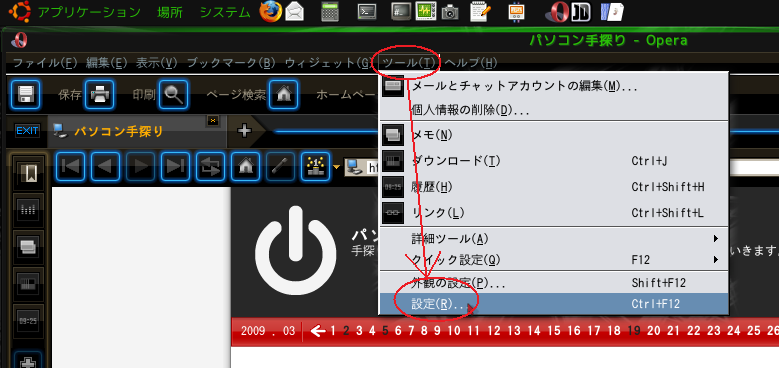Expand the dropdown arrow beside address field
Viewport: 779px width, 368px height.
[x=336, y=167]
